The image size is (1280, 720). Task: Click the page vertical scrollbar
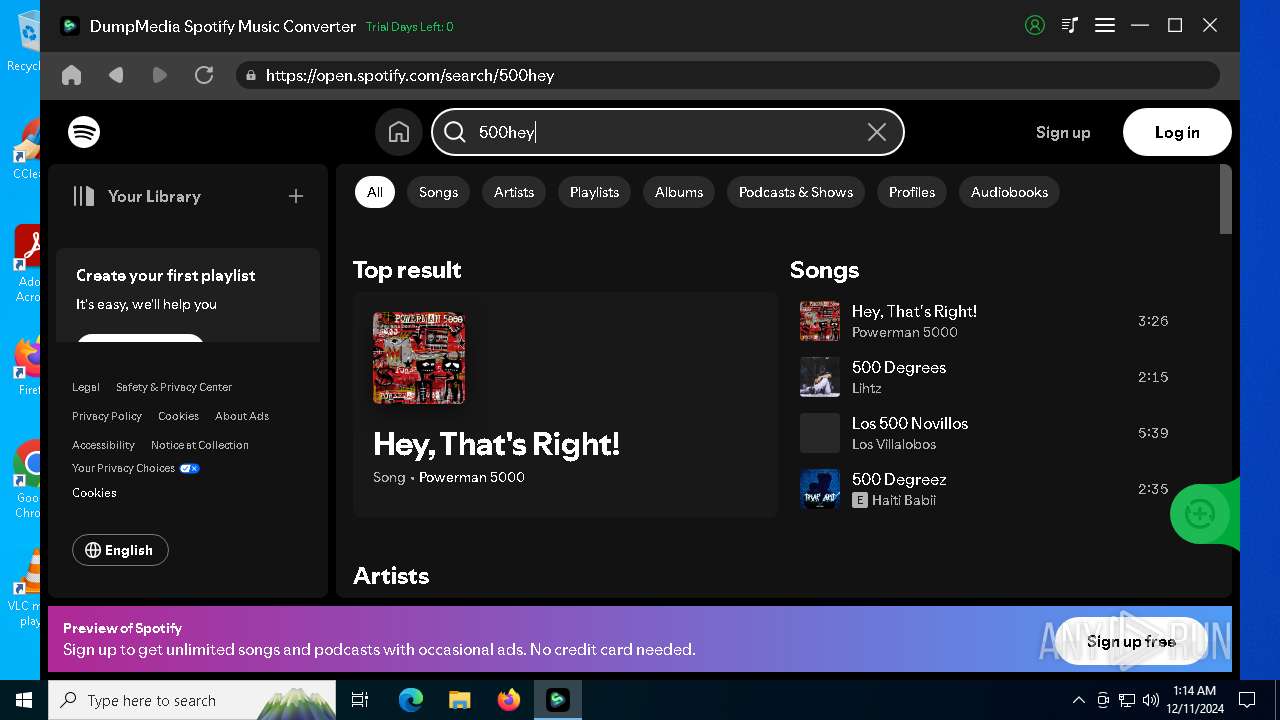[x=1226, y=200]
